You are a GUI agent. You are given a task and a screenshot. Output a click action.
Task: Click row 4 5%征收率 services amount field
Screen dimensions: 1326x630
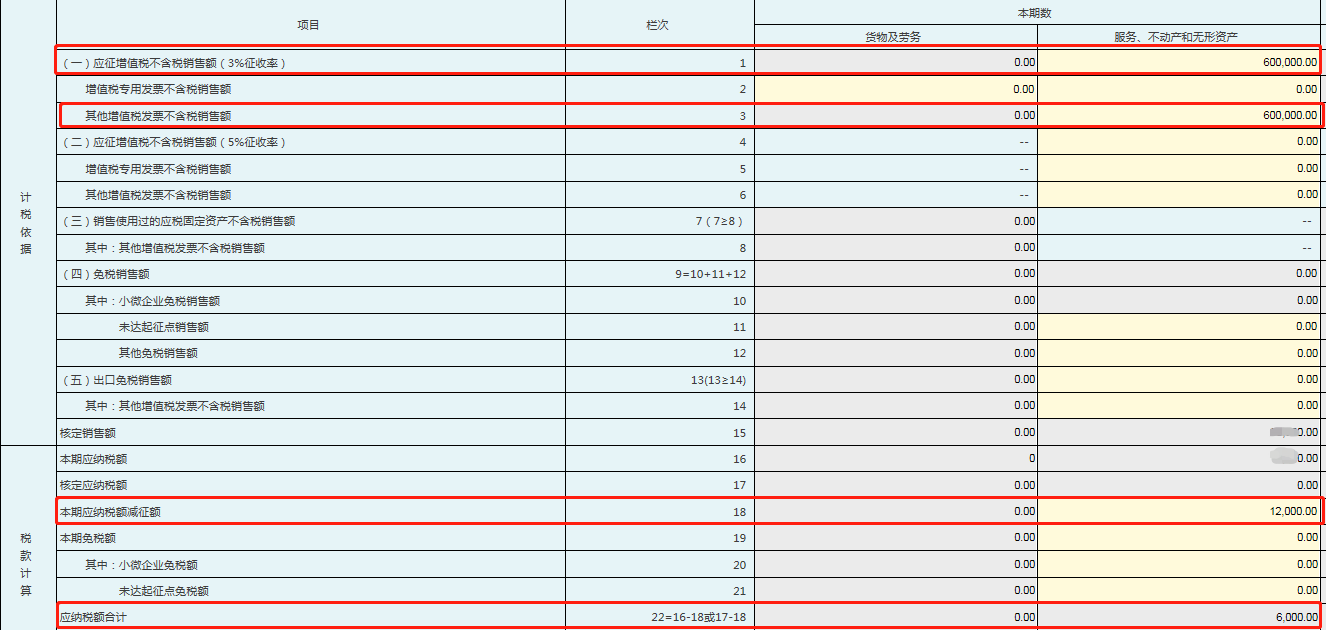(1180, 142)
